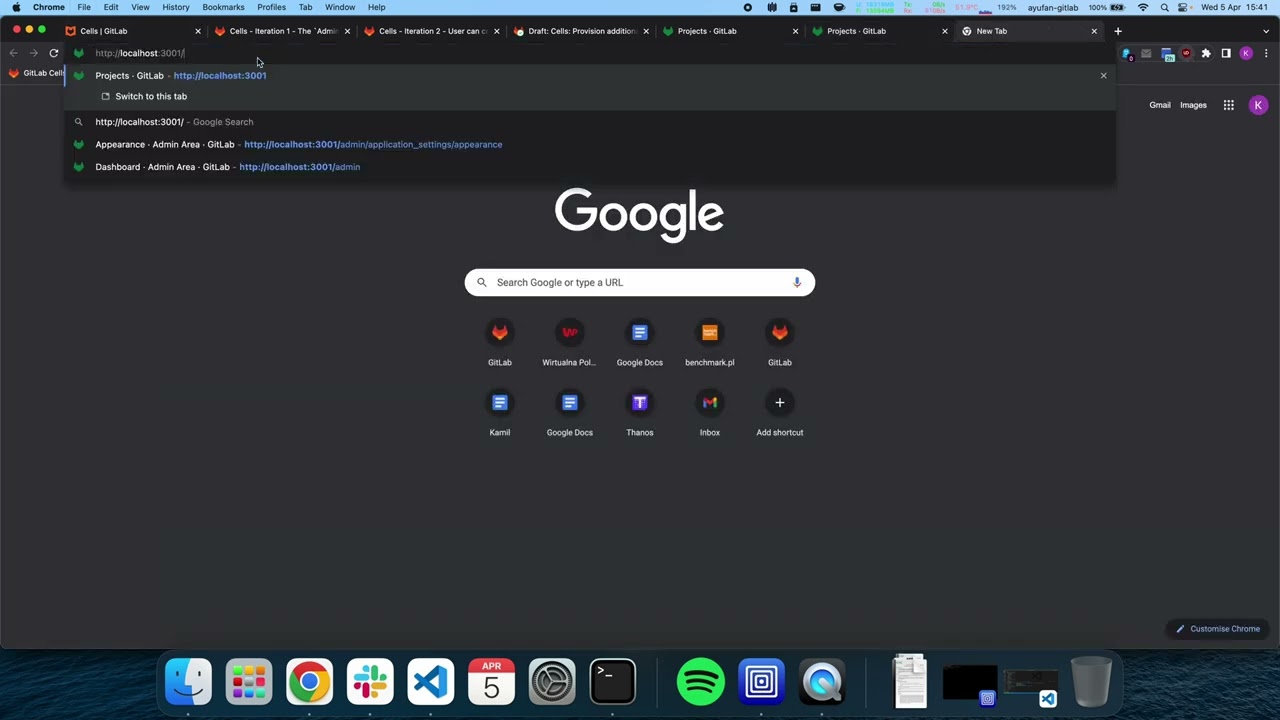The image size is (1280, 720).
Task: Open the Bookmarks menu
Action: click(x=223, y=7)
